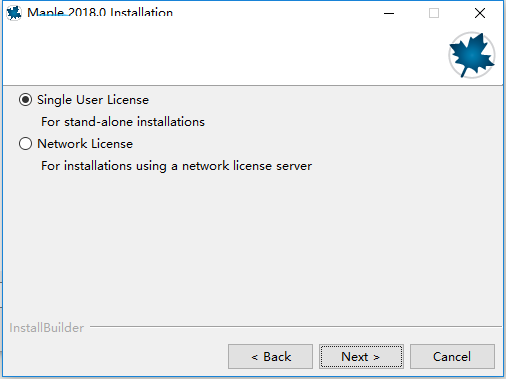Viewport: 506px width, 379px height.
Task: Click the Maple leaf icon in title bar
Action: 14,13
